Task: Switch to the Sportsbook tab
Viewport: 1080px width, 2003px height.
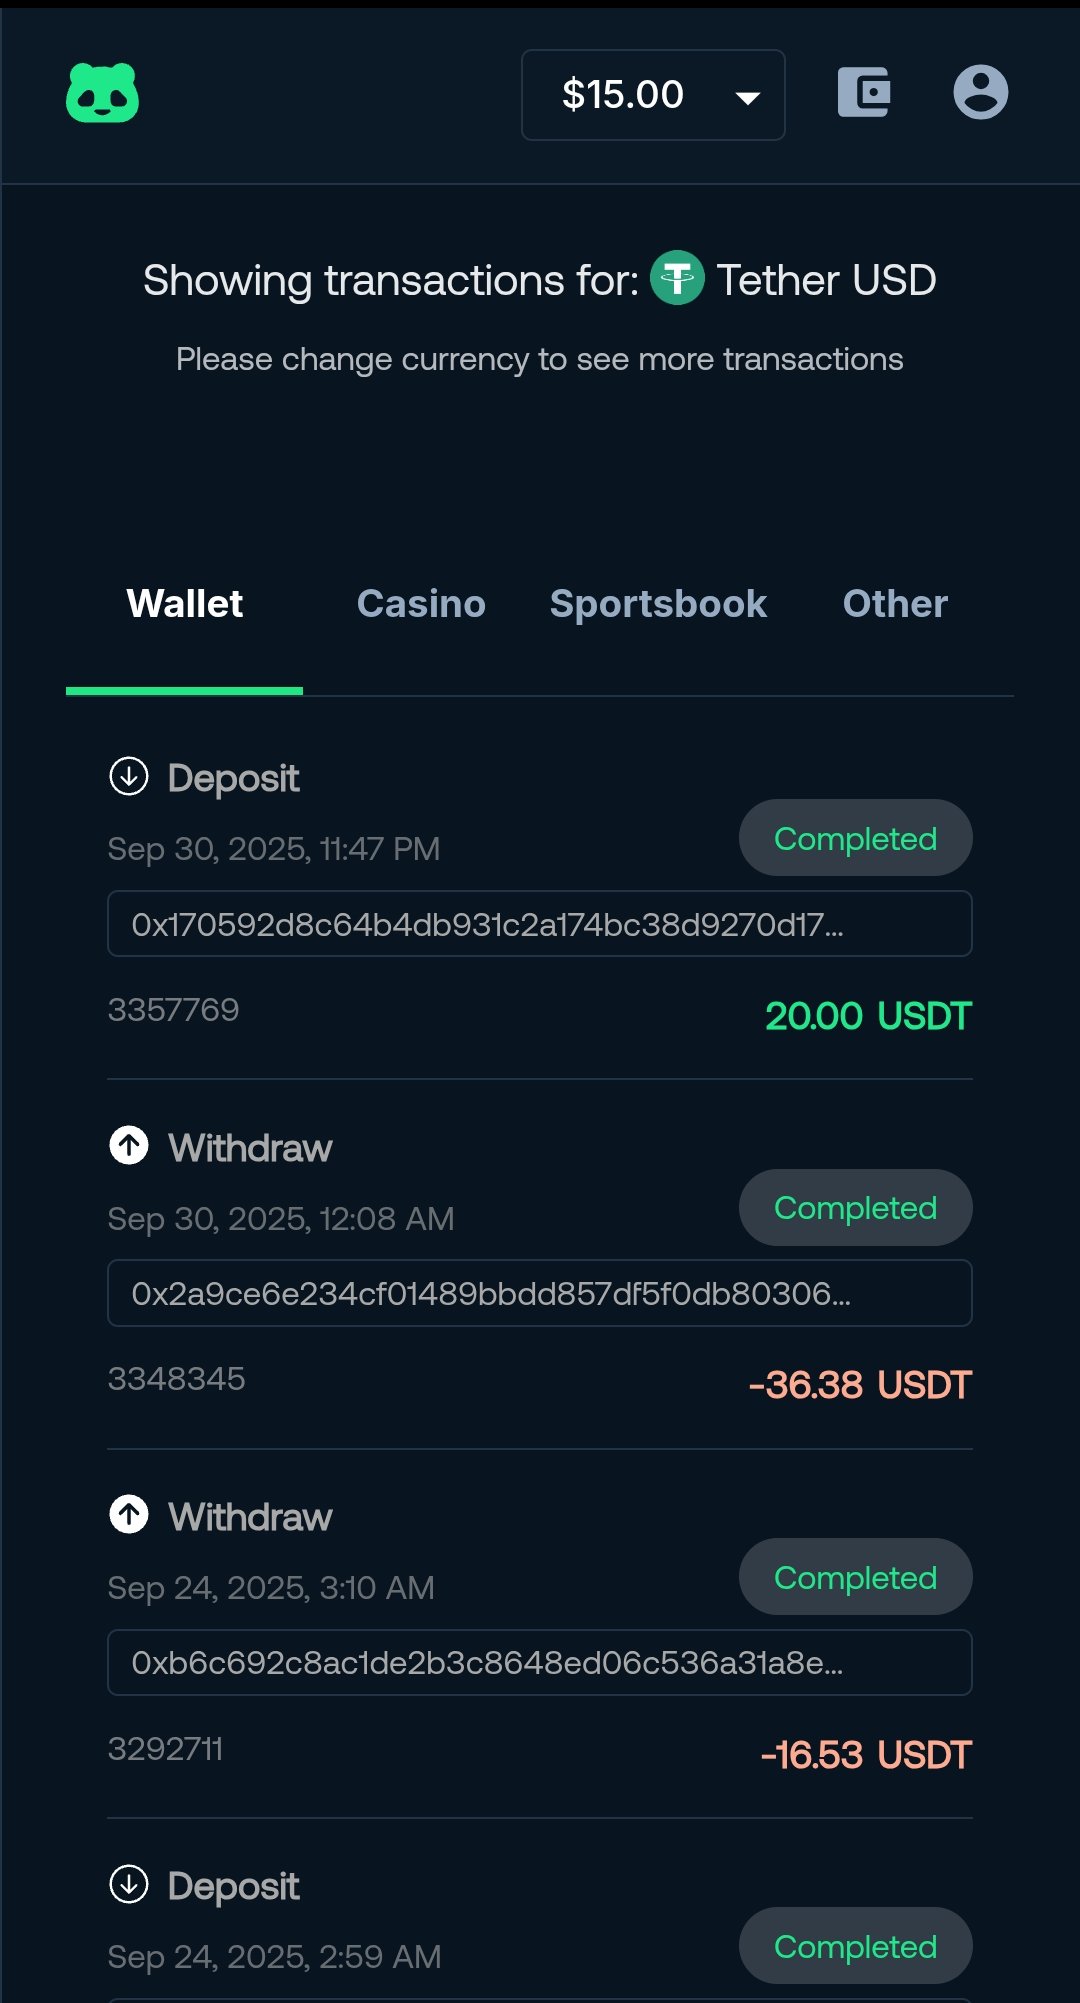Action: [658, 604]
